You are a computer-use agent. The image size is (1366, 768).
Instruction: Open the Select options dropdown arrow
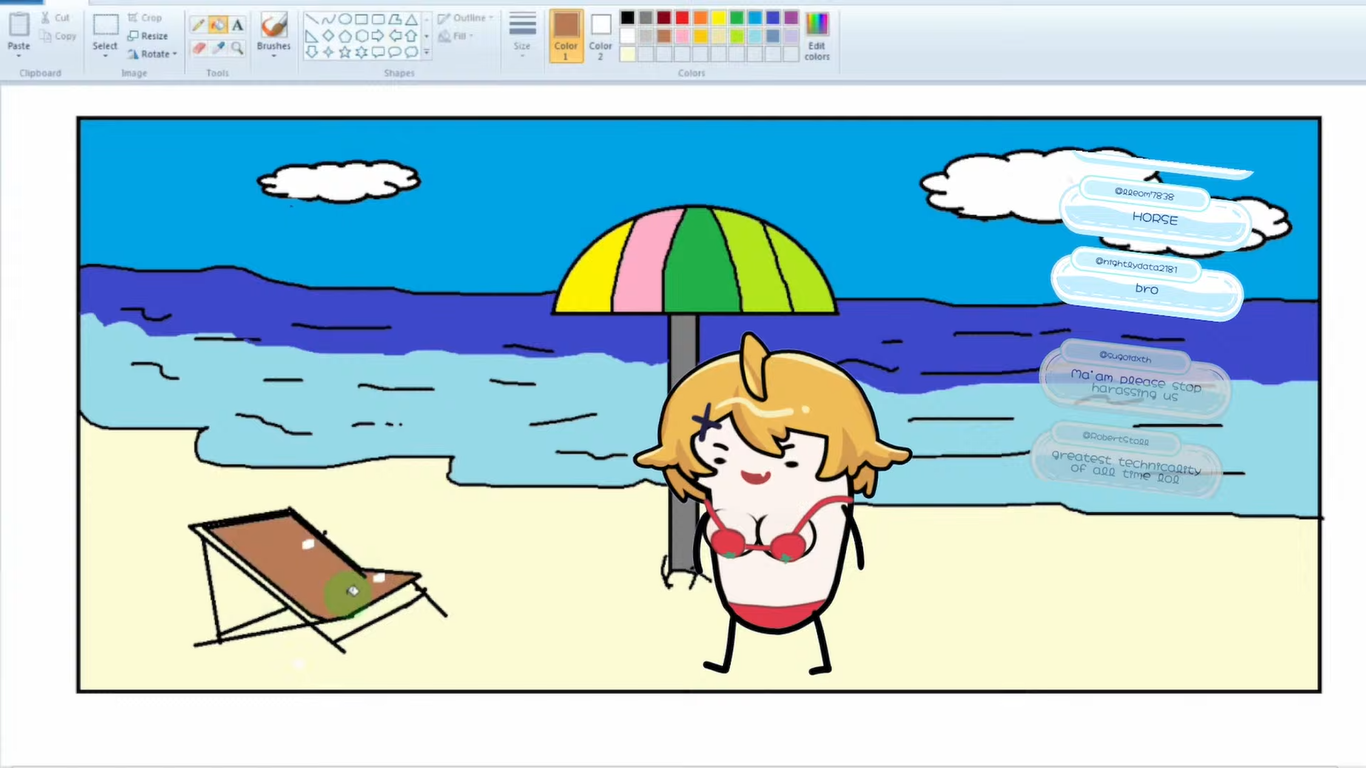click(x=105, y=54)
